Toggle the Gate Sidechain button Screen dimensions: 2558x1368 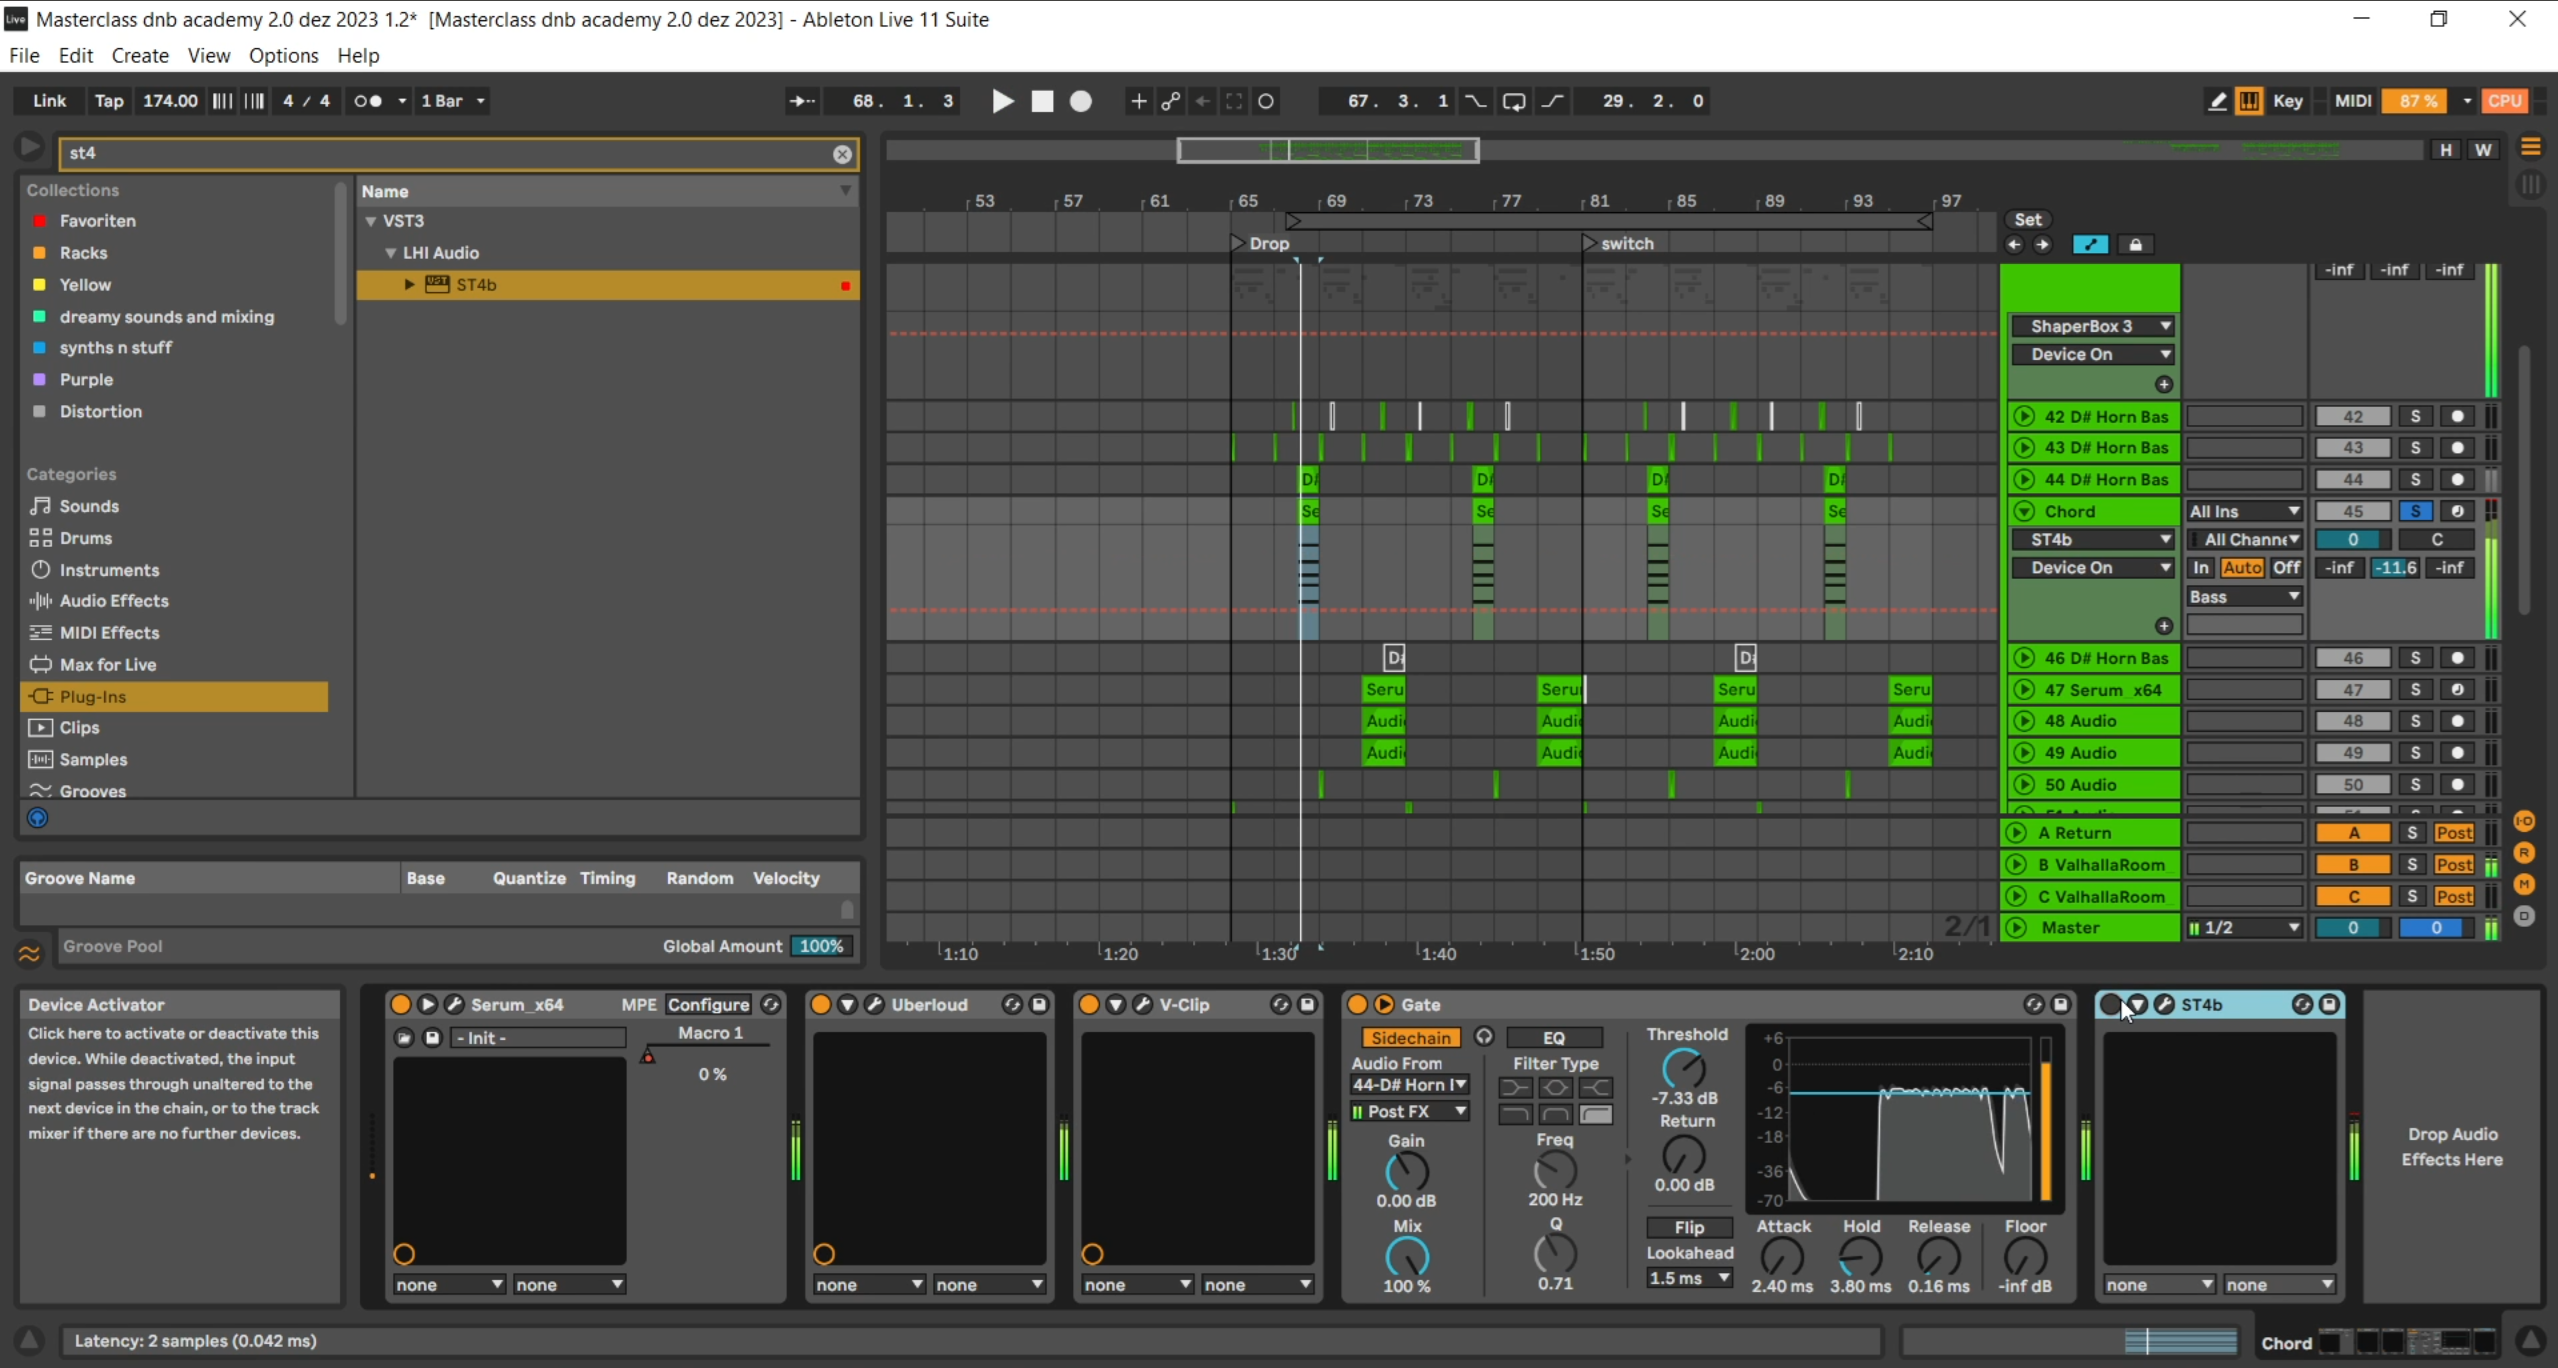[x=1410, y=1038]
